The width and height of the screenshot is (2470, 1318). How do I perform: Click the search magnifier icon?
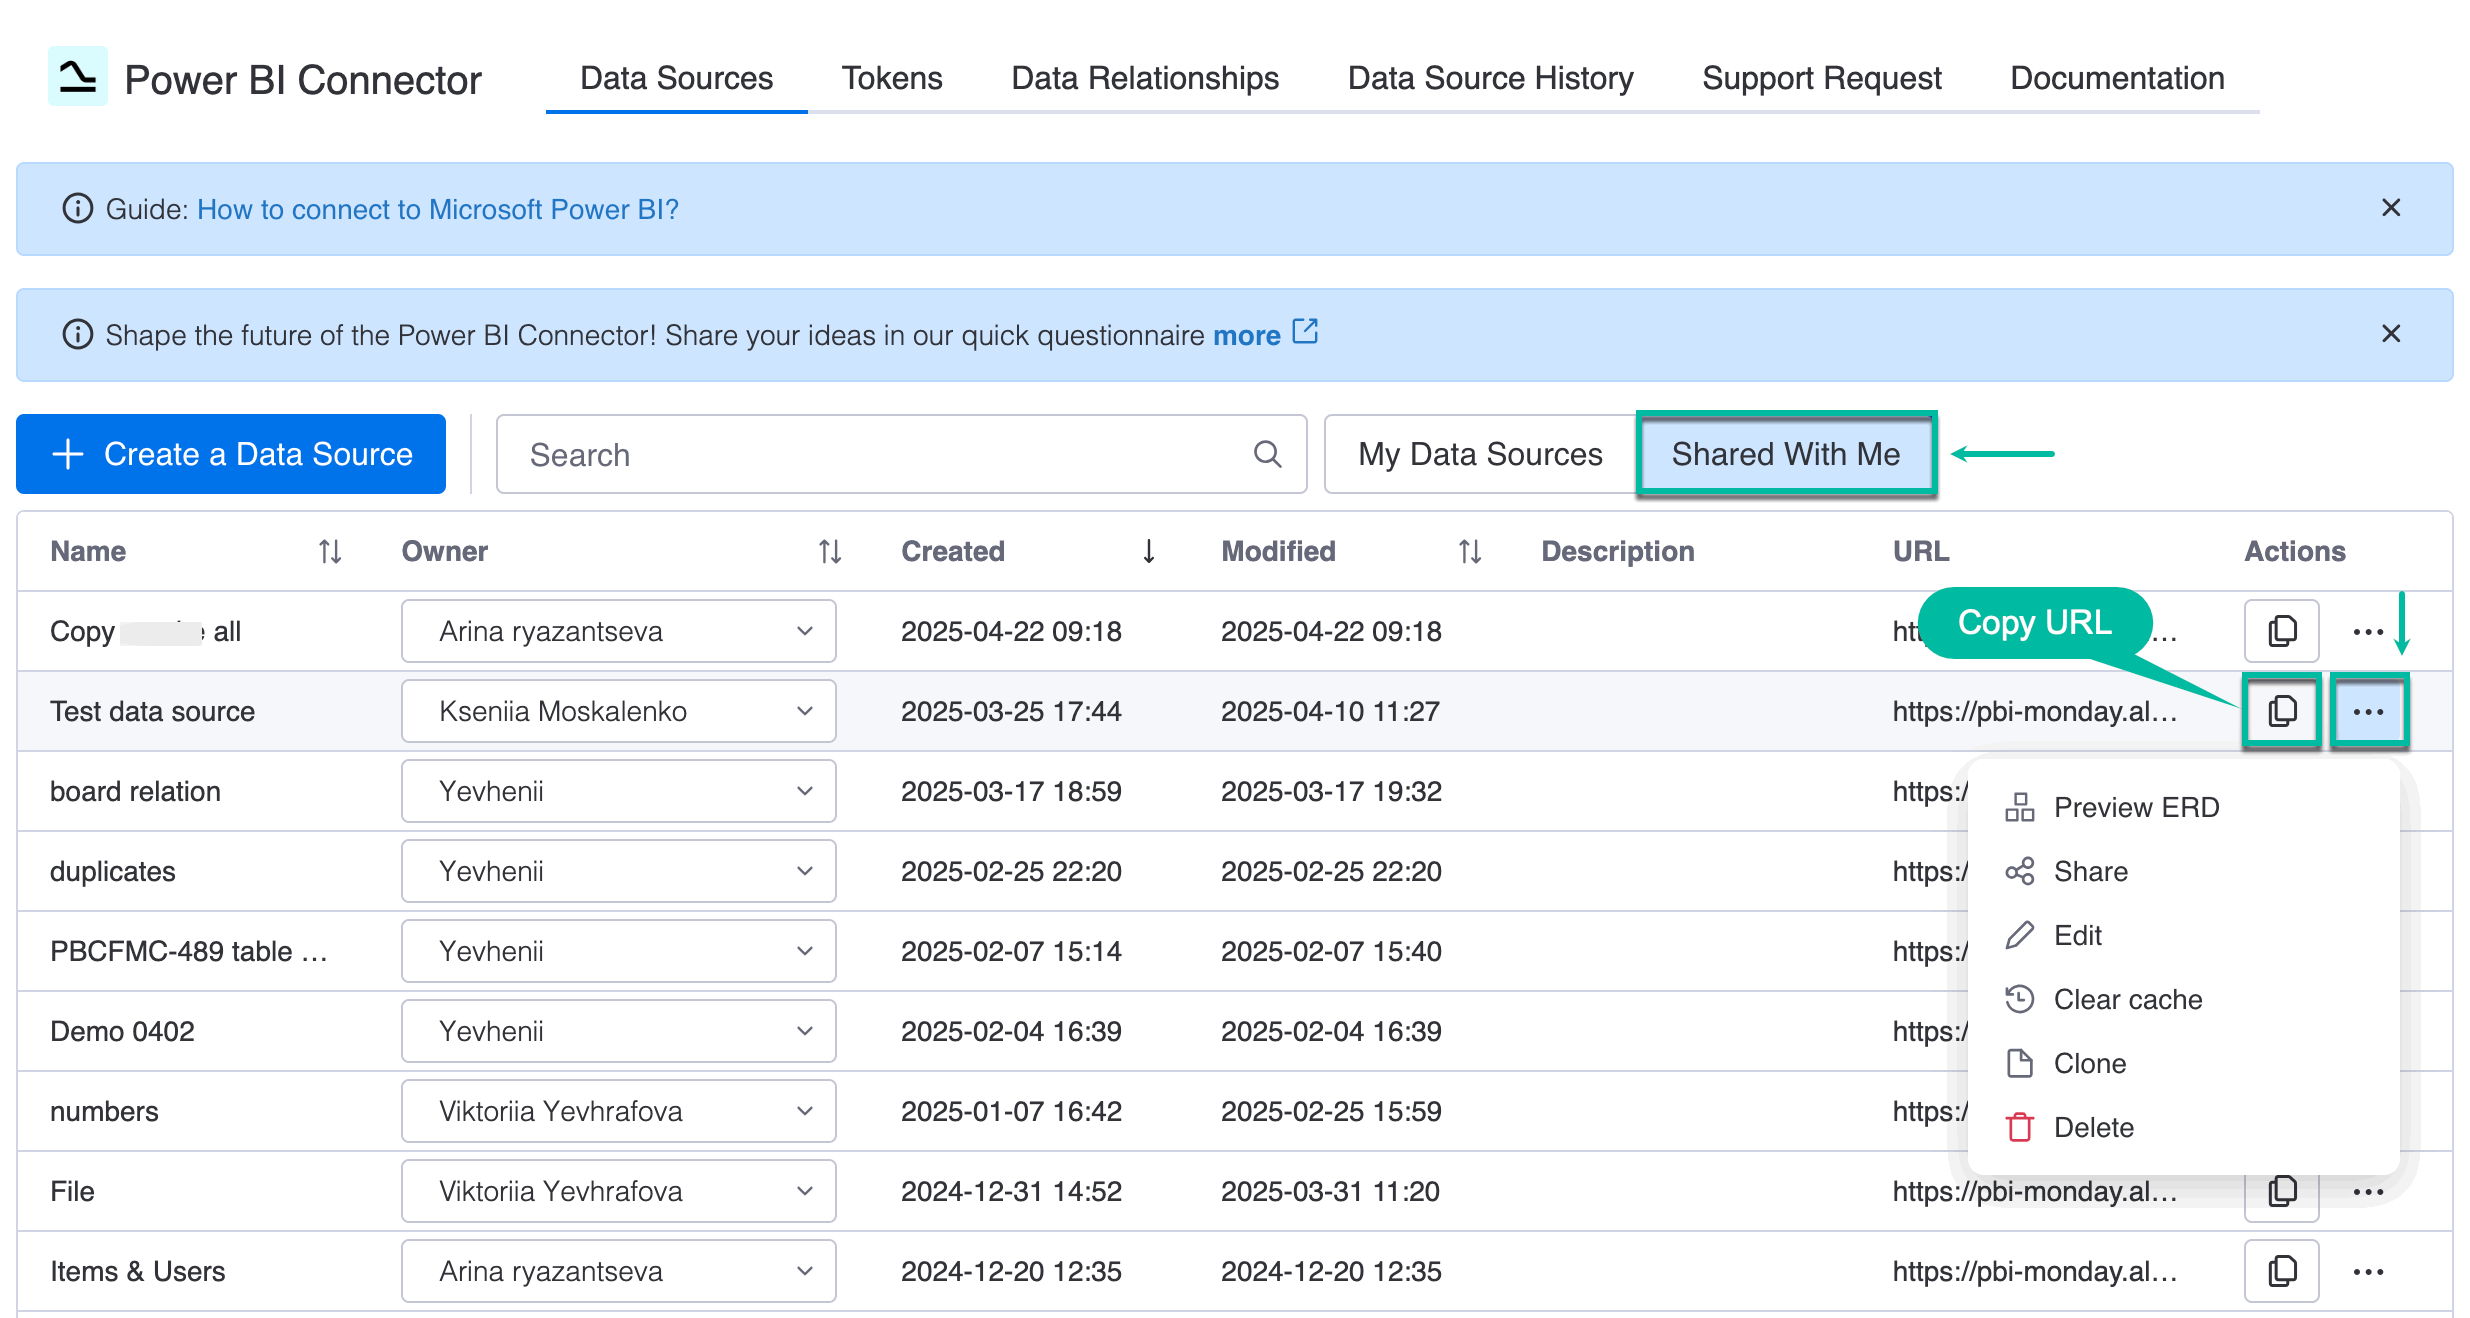tap(1267, 454)
